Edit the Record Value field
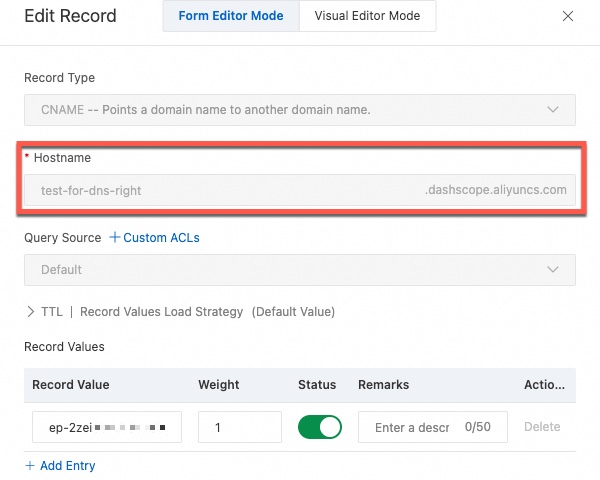 pos(106,427)
